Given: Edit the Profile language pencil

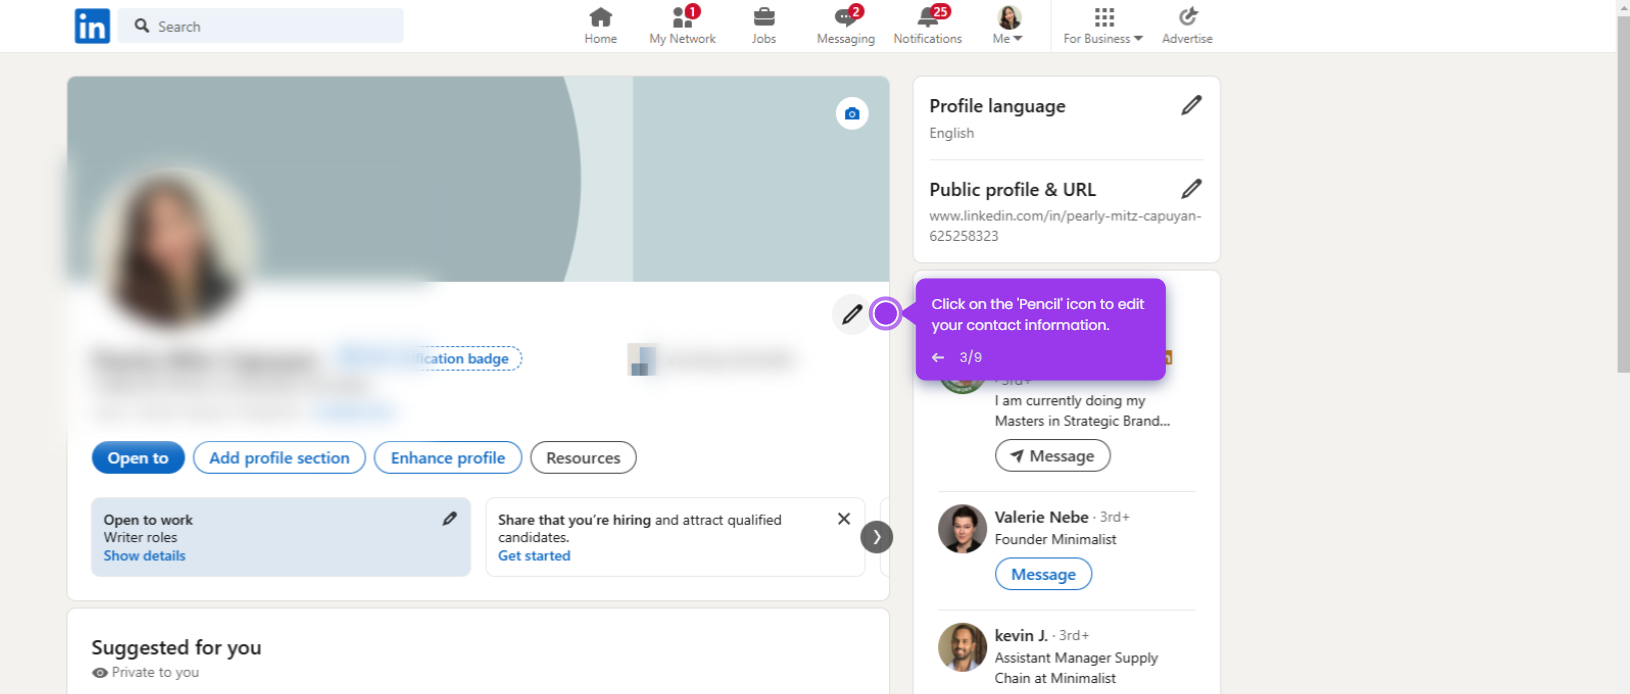Looking at the screenshot, I should click(1191, 105).
